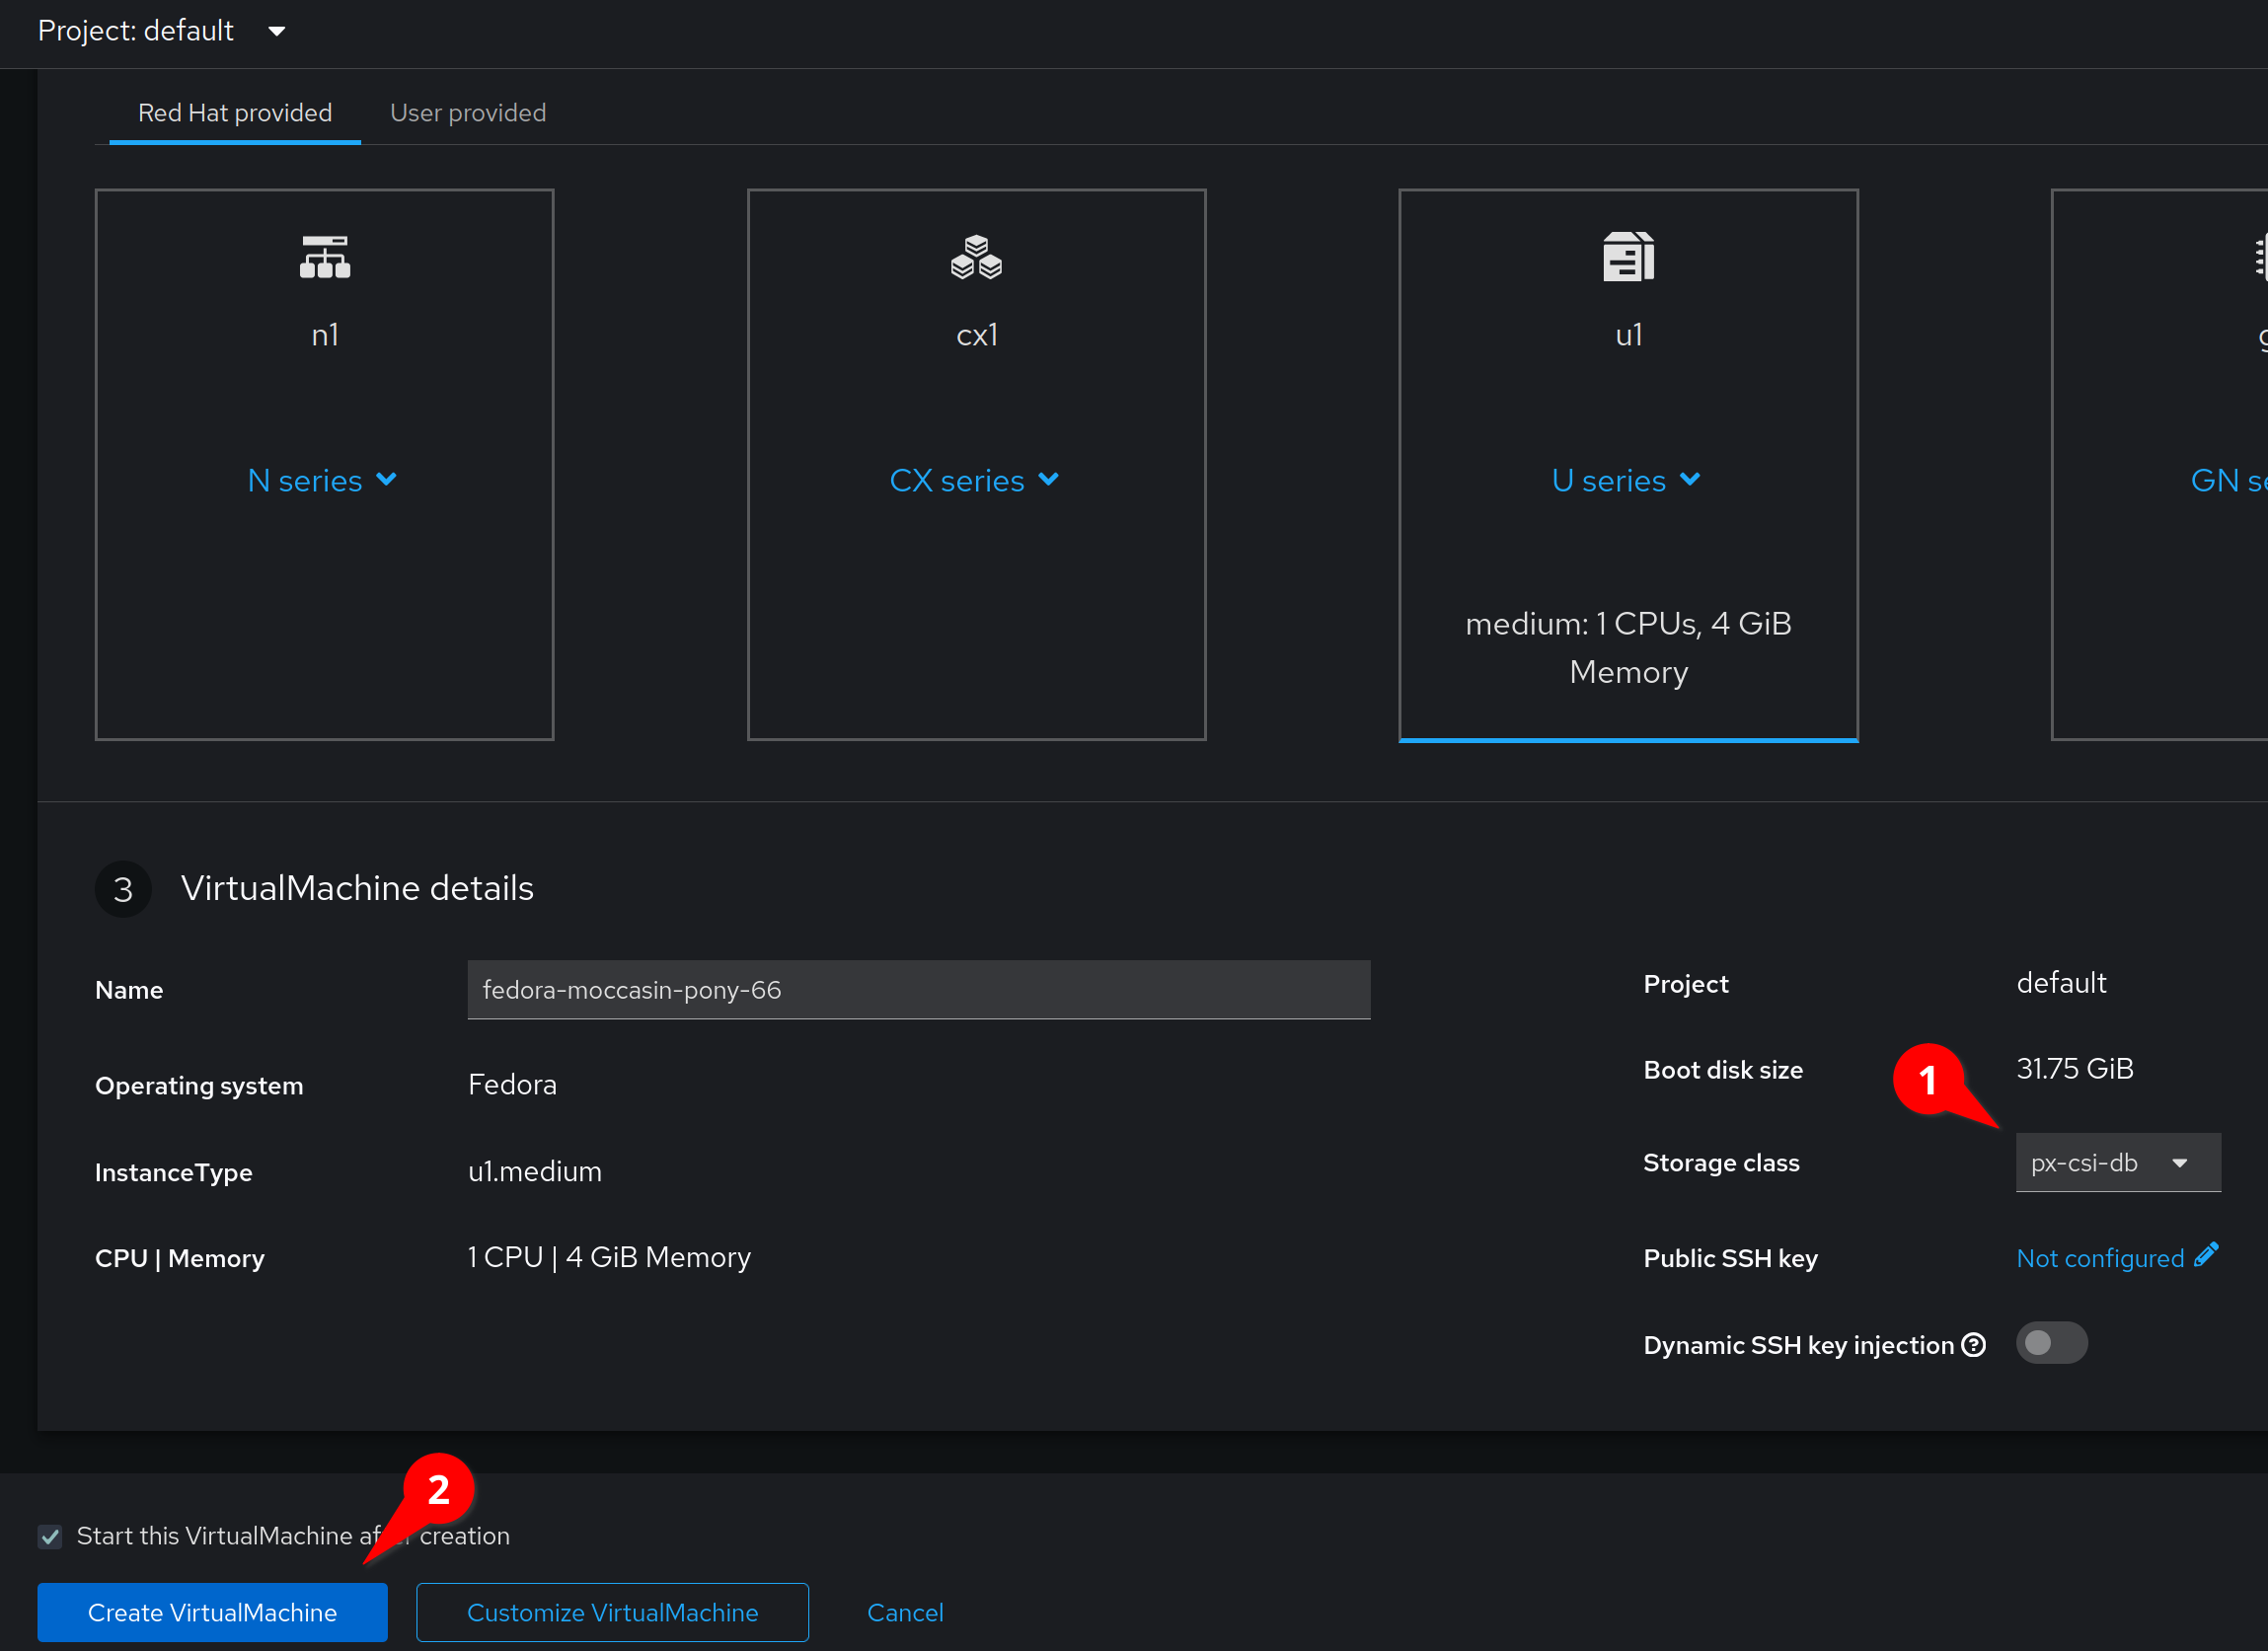Viewport: 2268px width, 1651px height.
Task: Edit the VM name fedora-moccasin-pony-66
Action: coord(918,990)
